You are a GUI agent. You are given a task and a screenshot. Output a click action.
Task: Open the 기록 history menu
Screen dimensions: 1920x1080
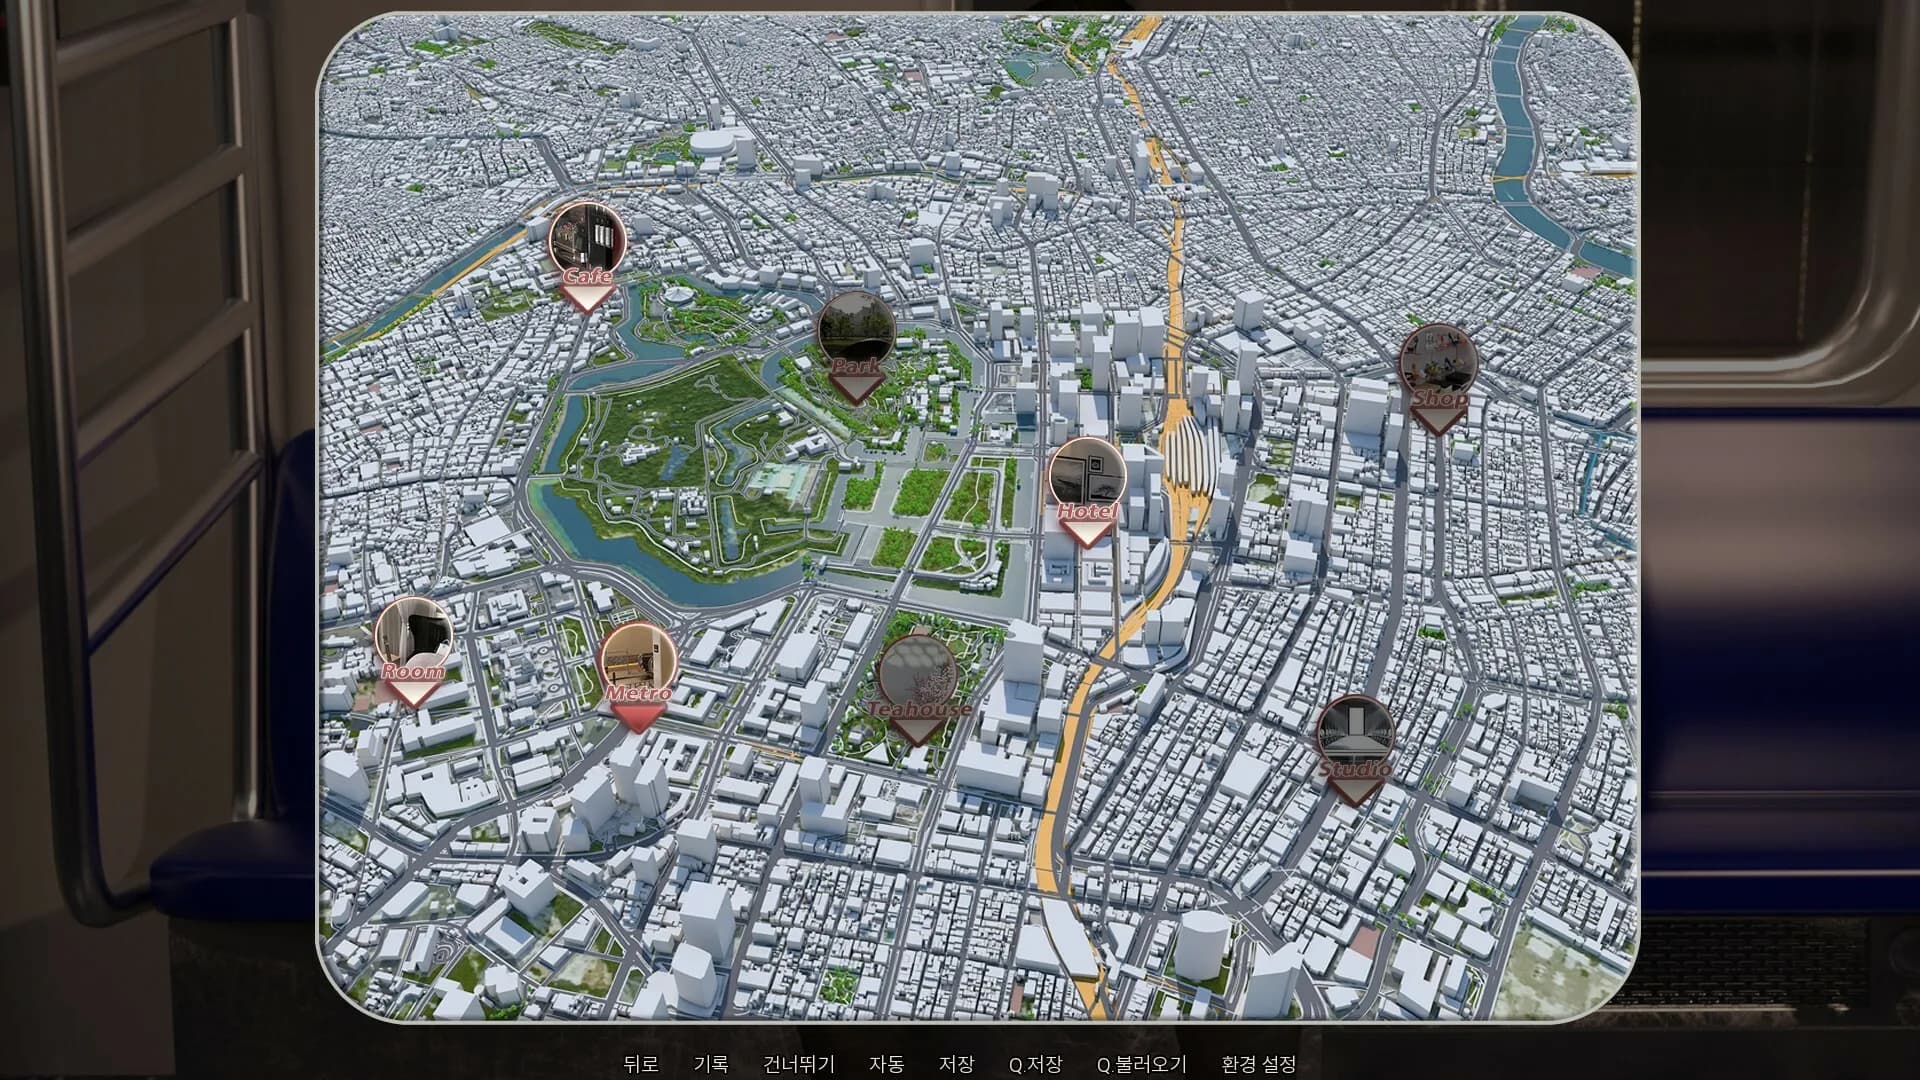711,1065
